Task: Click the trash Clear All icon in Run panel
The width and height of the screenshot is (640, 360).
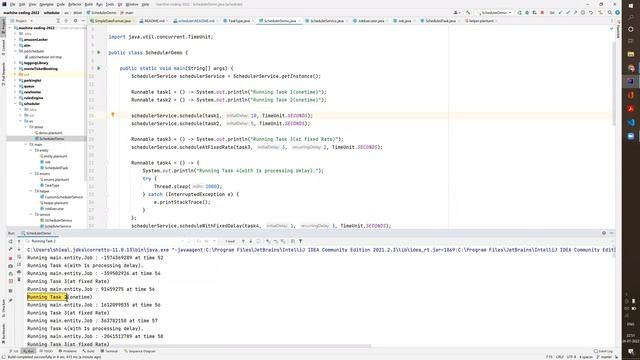Action: pyautogui.click(x=19, y=280)
